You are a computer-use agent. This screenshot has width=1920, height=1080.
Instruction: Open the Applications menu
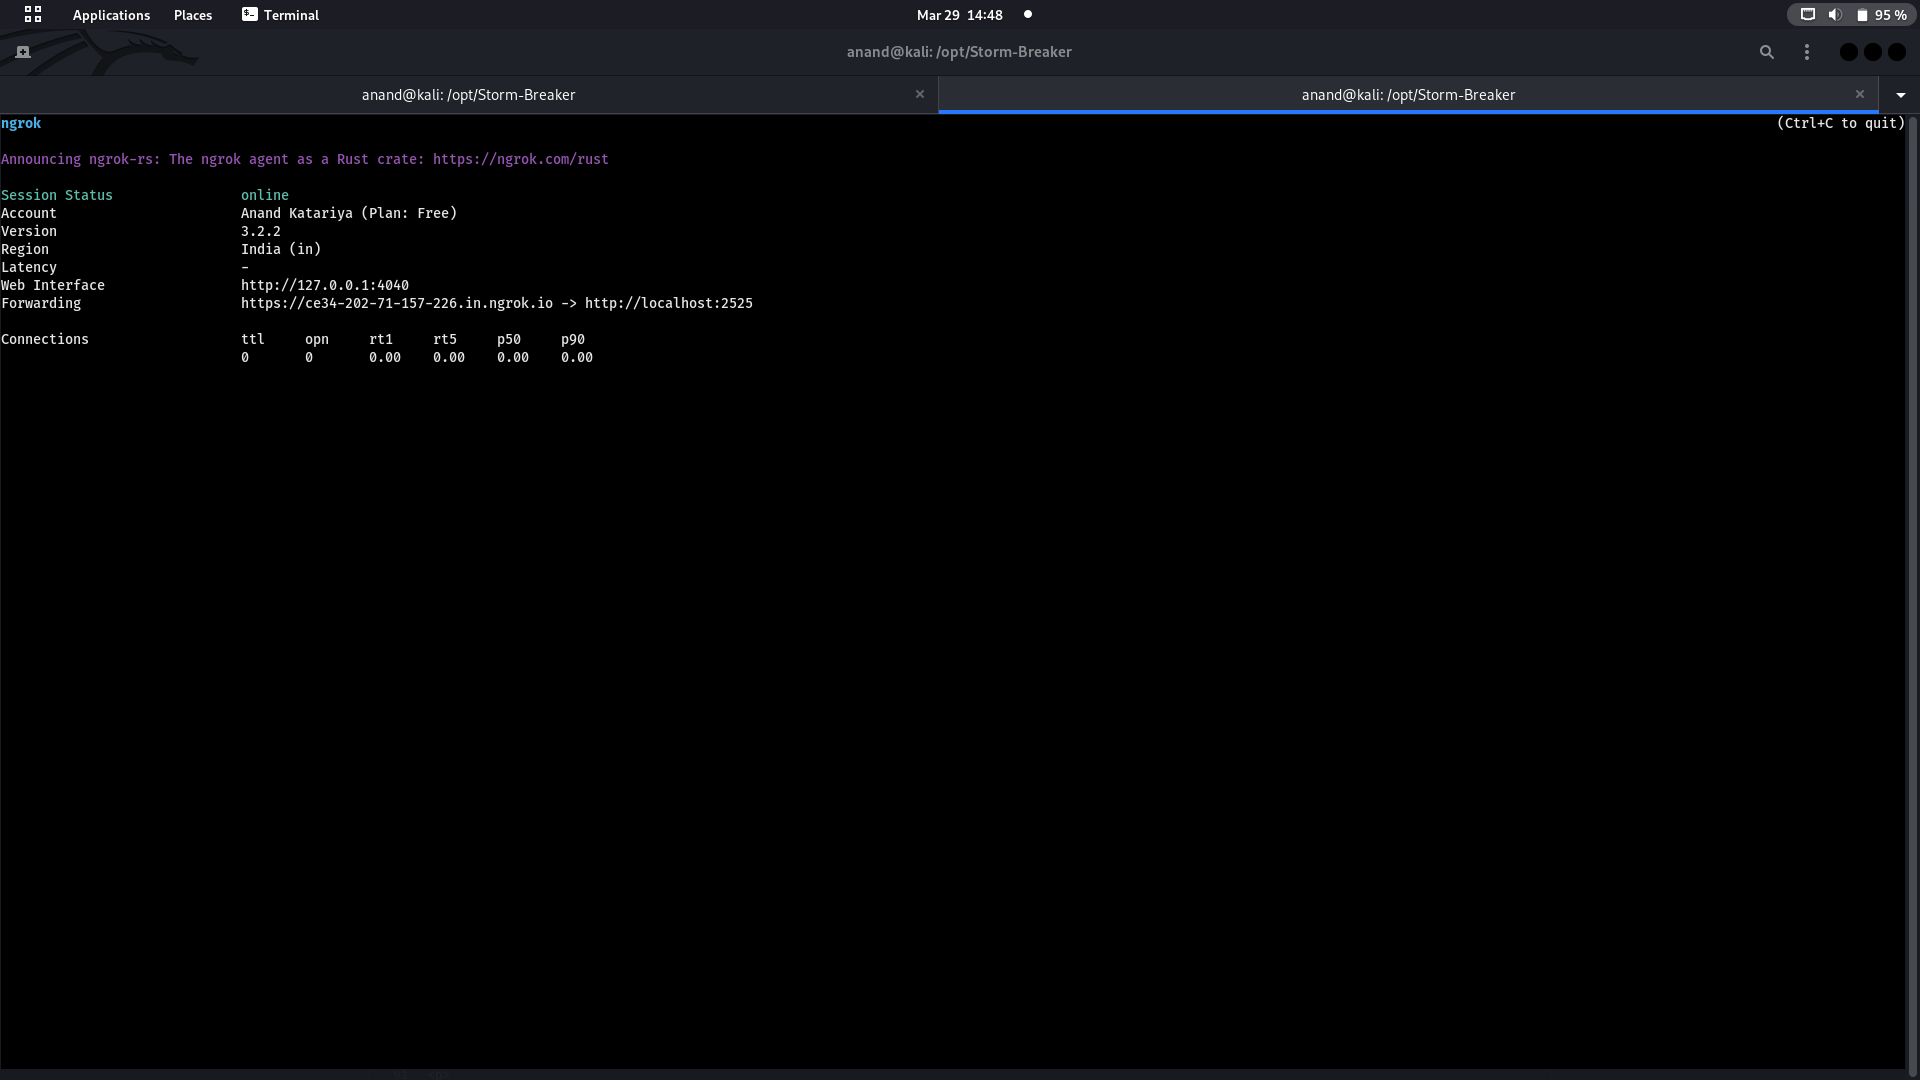(111, 15)
